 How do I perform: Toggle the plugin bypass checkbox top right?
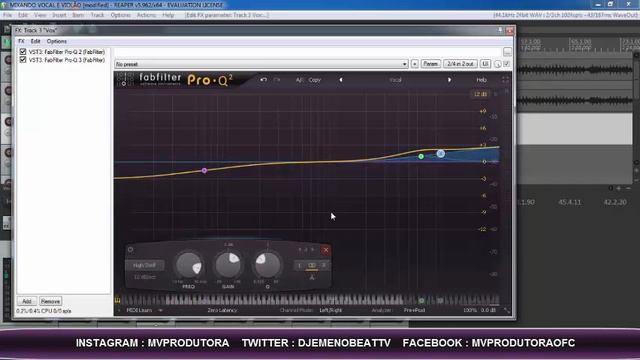[x=507, y=64]
